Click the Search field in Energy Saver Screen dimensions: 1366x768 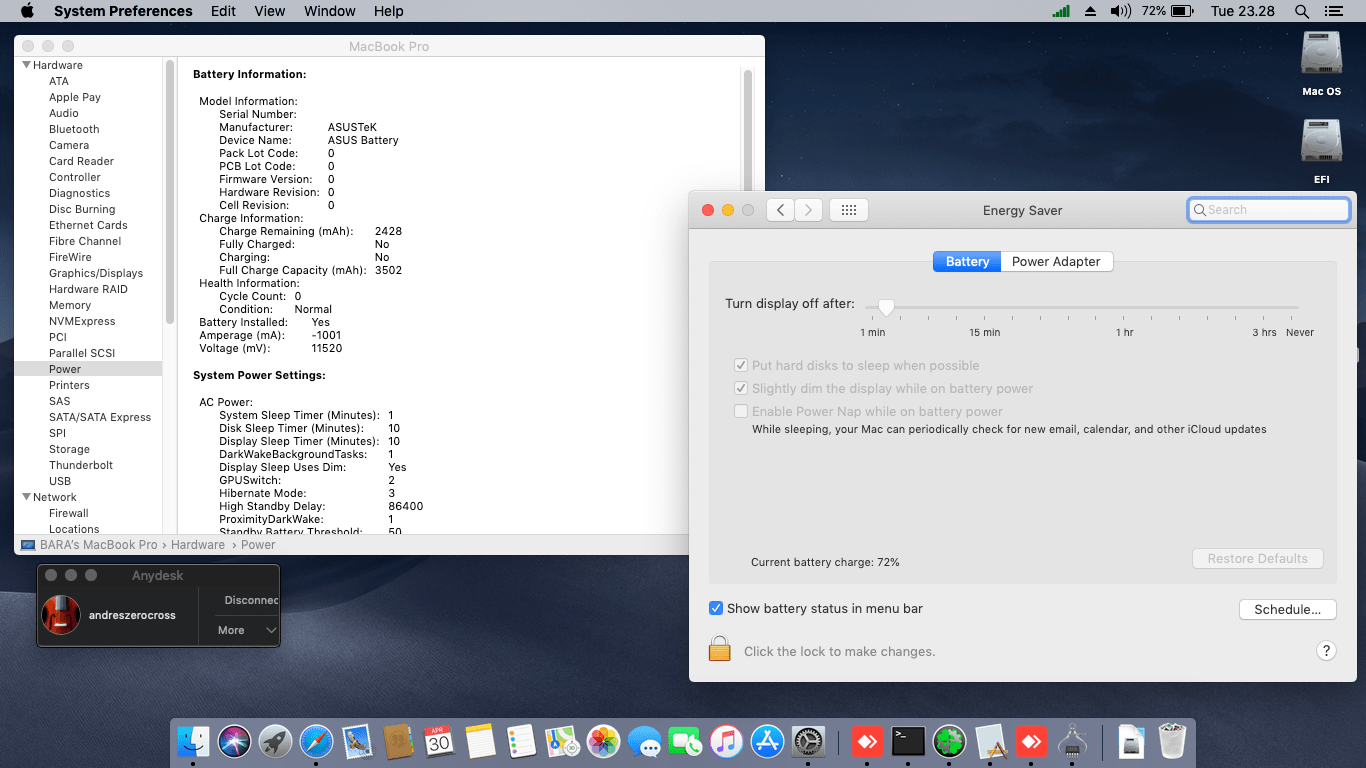click(1269, 210)
